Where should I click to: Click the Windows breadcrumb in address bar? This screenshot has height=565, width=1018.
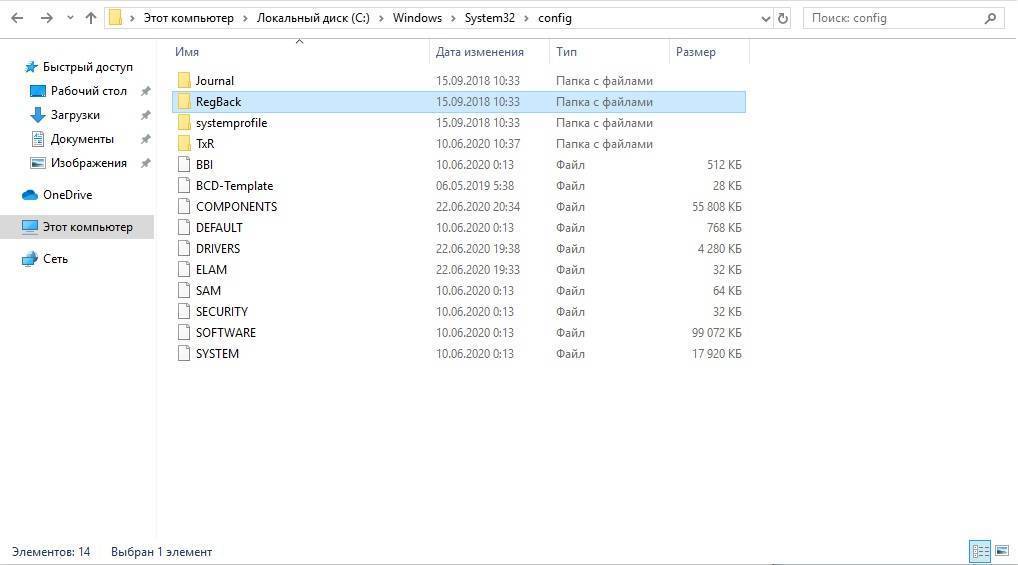coord(417,18)
